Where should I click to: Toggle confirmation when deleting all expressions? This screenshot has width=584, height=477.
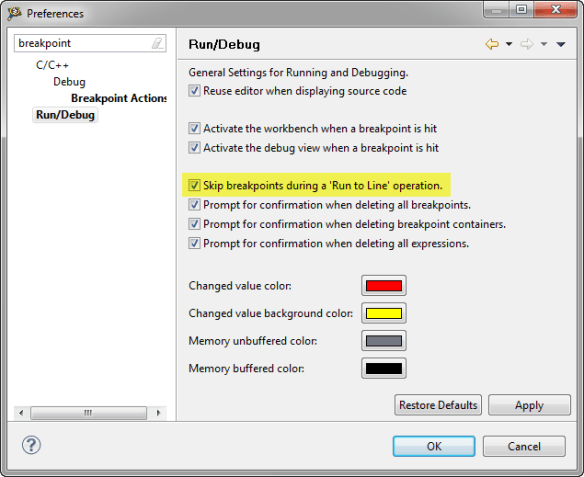pos(194,243)
